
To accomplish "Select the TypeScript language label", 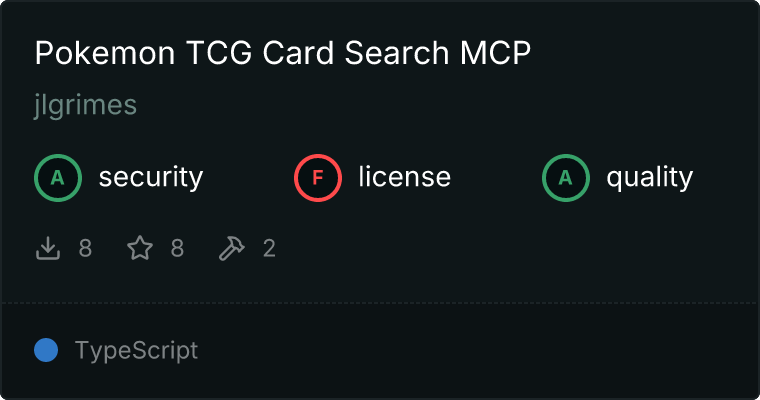I will [x=136, y=351].
